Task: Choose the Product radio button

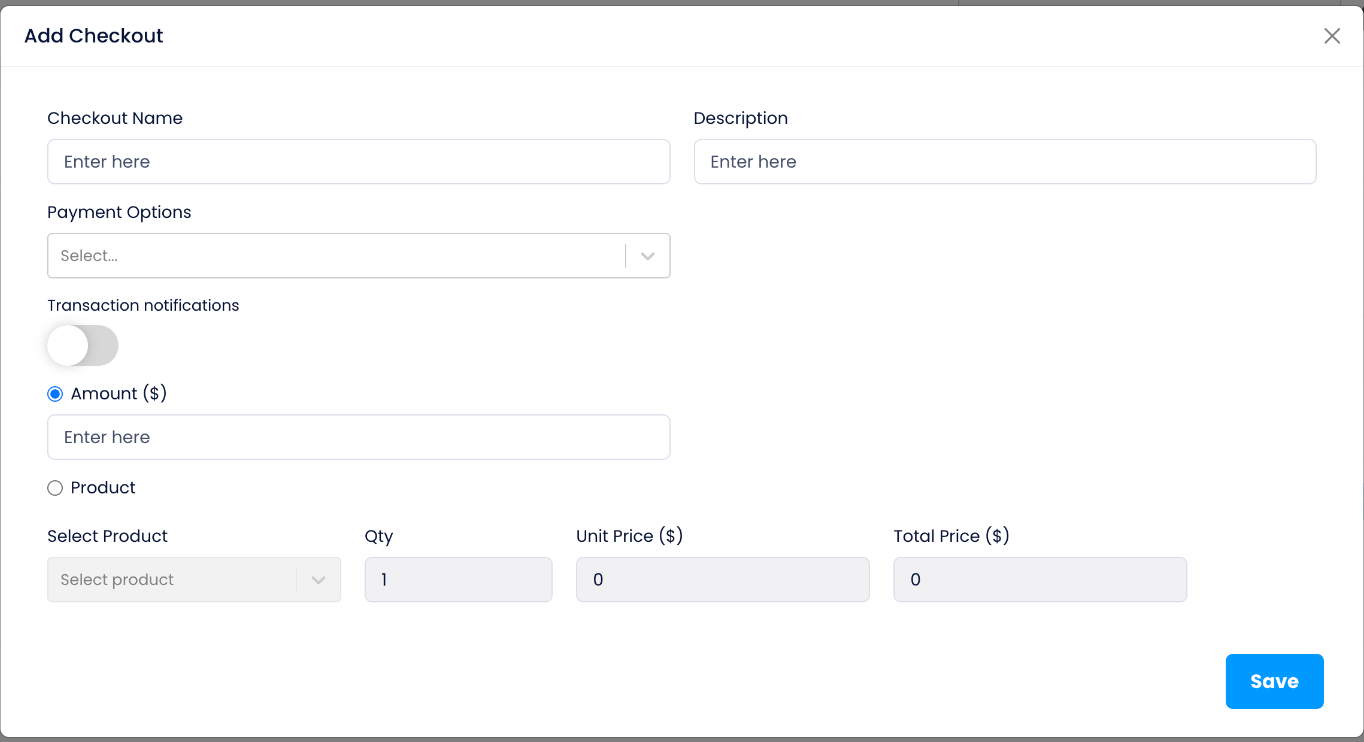Action: (x=55, y=488)
